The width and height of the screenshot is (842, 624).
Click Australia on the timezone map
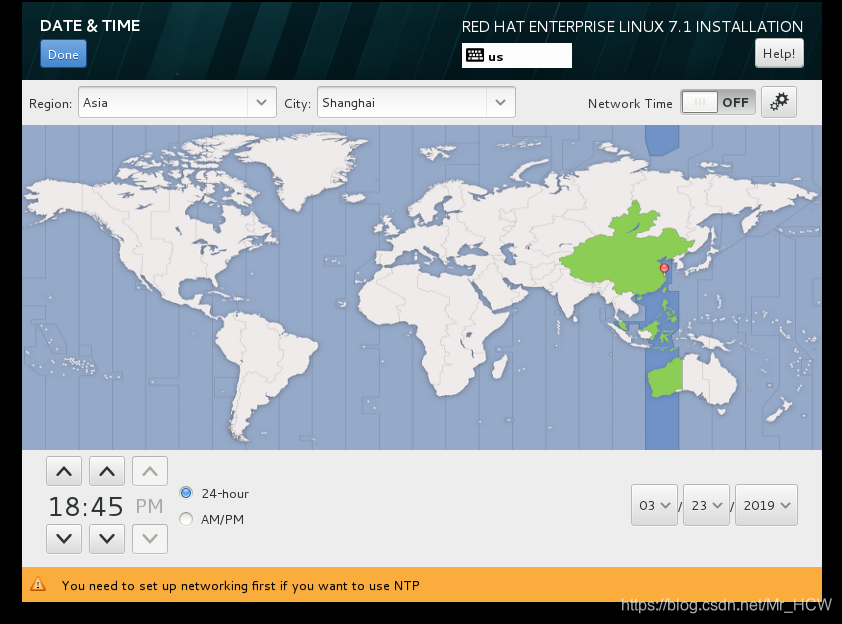(x=693, y=379)
